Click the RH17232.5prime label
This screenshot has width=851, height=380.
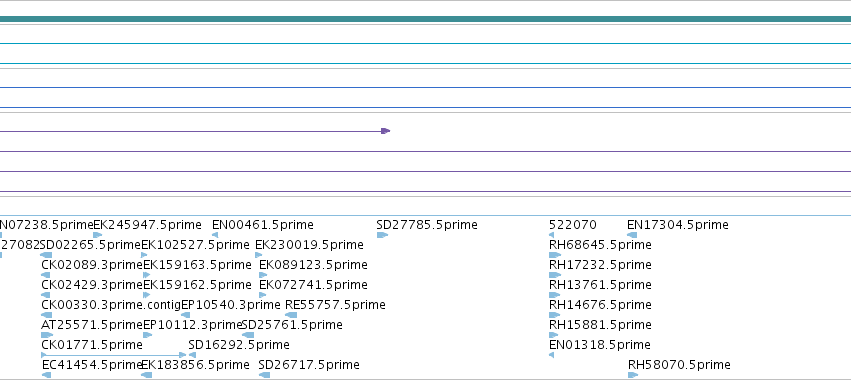click(600, 265)
